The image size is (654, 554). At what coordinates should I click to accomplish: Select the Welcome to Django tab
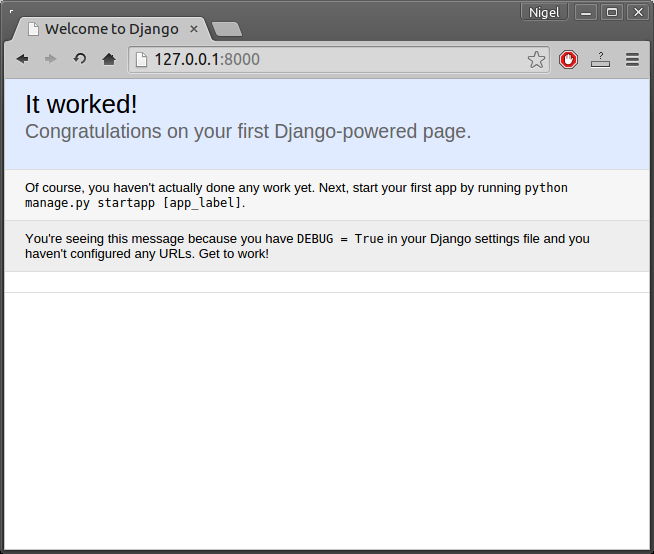point(111,29)
